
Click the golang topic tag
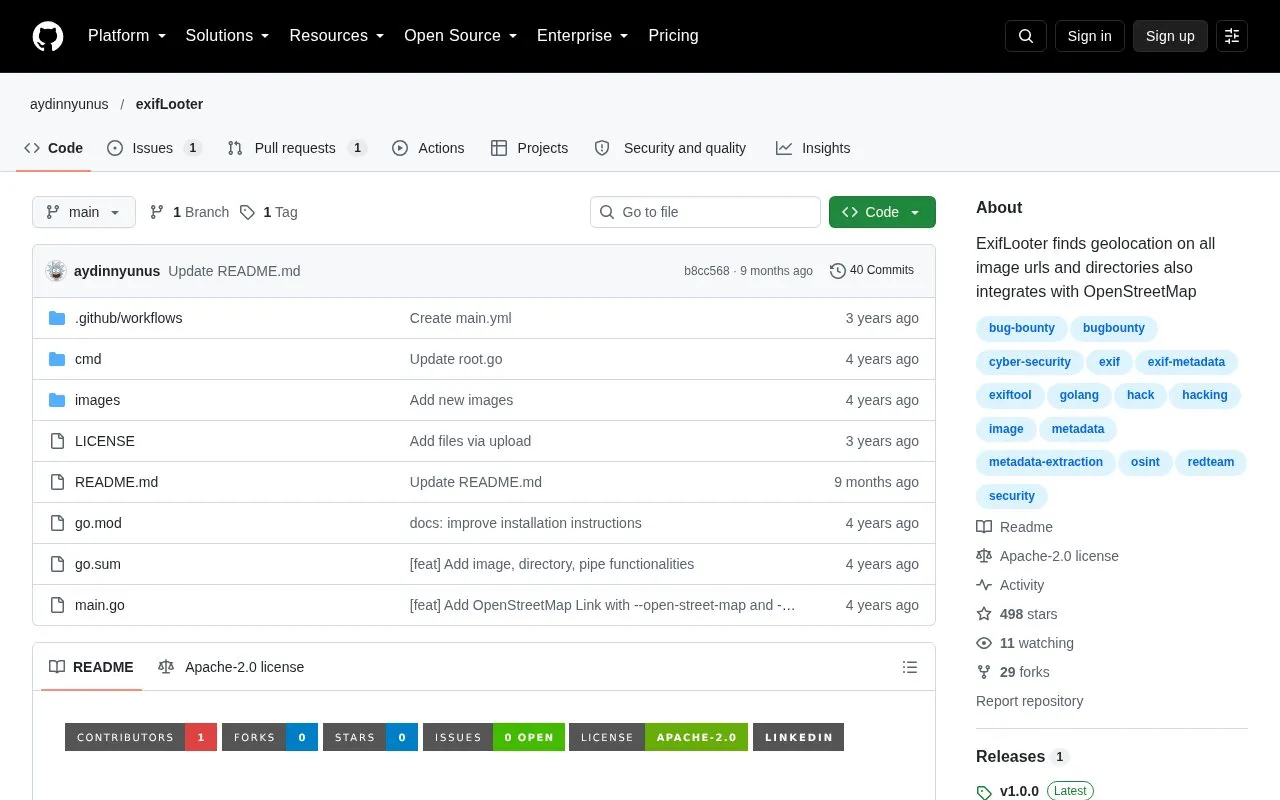(x=1079, y=395)
